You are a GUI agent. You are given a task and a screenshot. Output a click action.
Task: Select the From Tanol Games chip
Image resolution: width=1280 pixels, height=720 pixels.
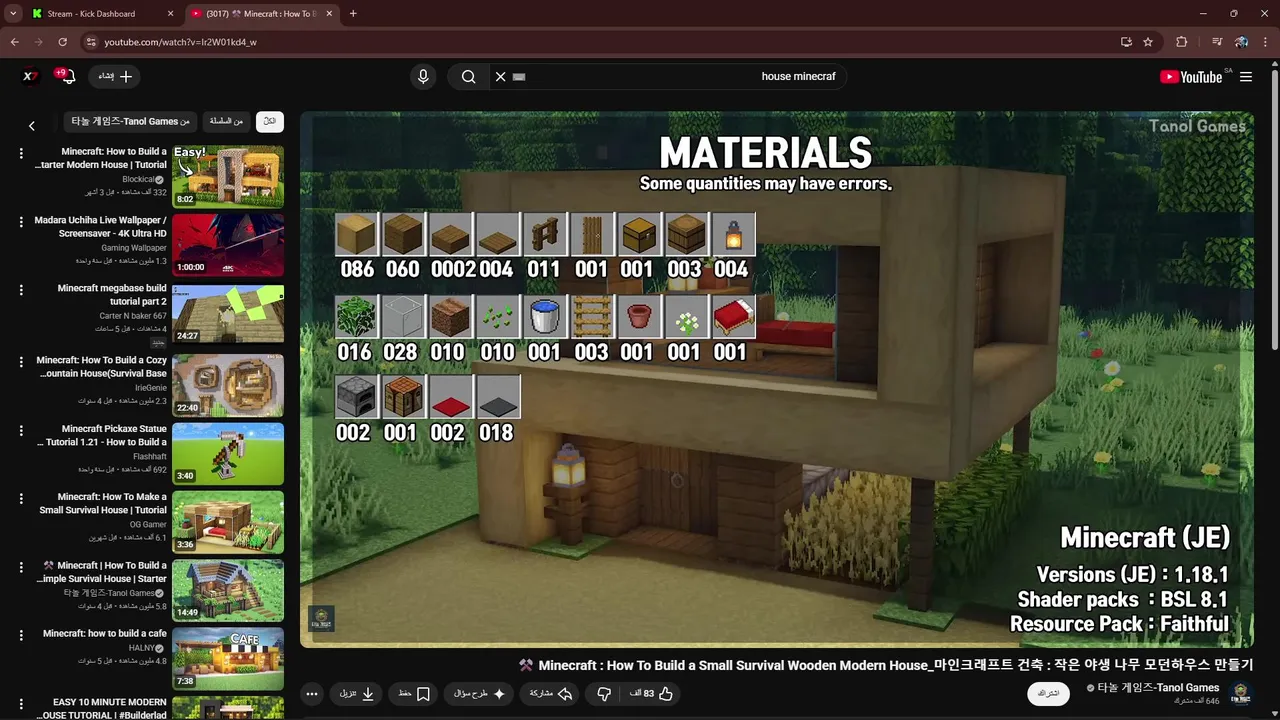click(x=130, y=121)
